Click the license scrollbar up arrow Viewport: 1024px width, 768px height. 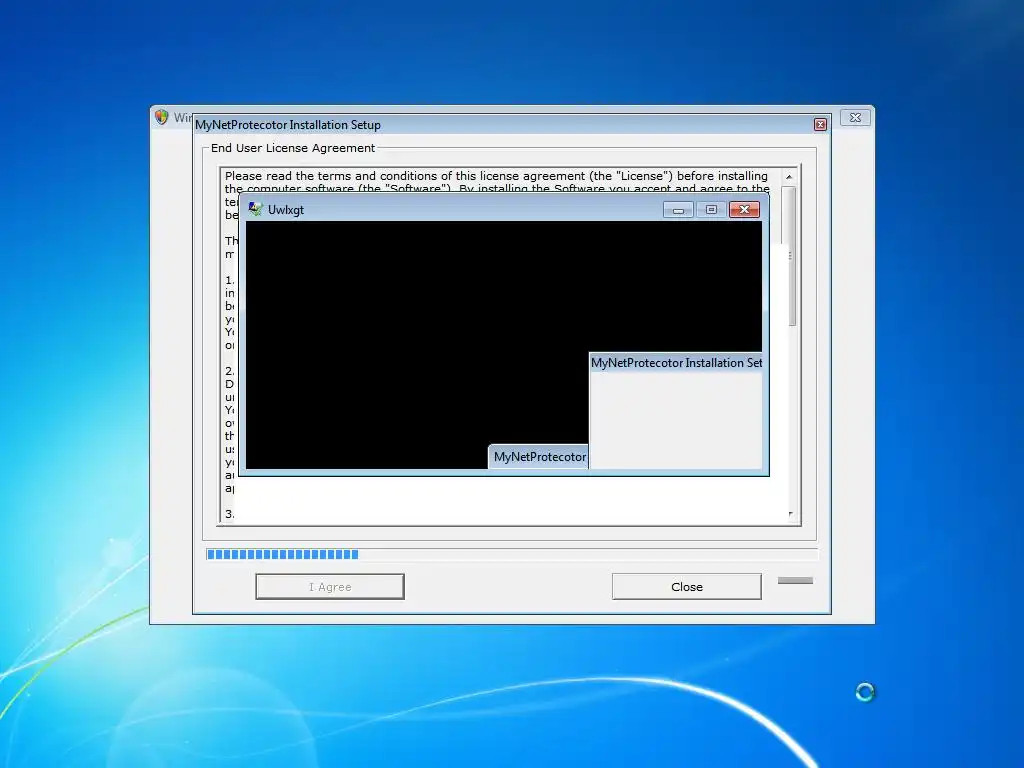[789, 177]
